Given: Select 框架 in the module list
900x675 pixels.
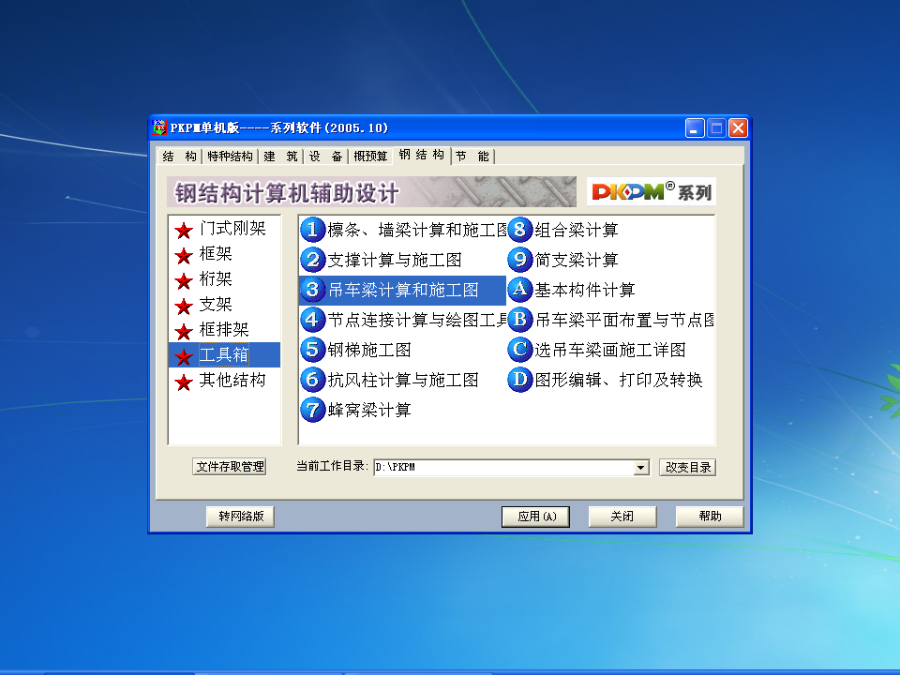Looking at the screenshot, I should 215,254.
